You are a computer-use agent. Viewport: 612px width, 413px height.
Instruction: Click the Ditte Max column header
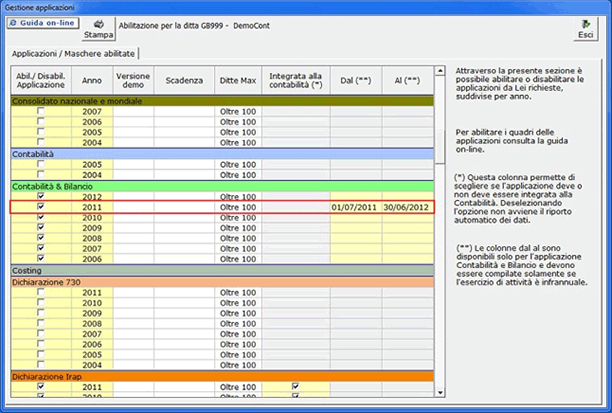tap(238, 80)
